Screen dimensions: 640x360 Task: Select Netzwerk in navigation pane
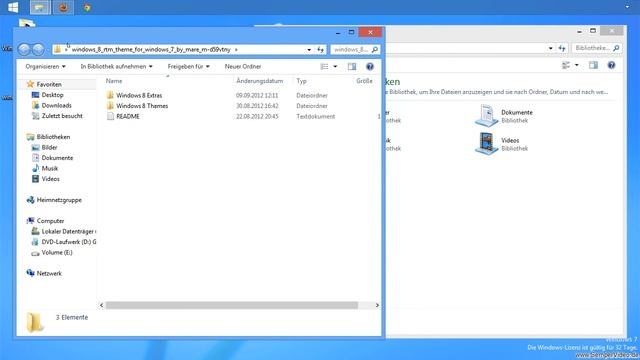[x=49, y=273]
